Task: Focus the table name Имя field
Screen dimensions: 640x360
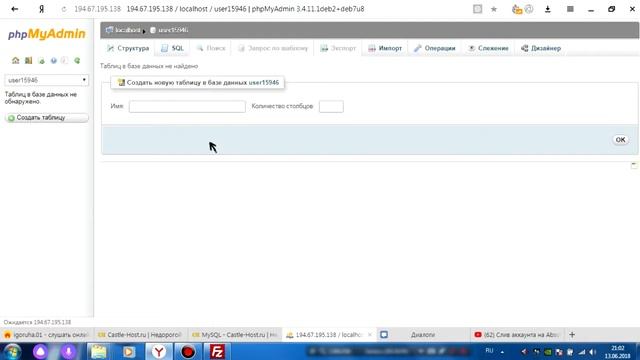Action: [187, 107]
